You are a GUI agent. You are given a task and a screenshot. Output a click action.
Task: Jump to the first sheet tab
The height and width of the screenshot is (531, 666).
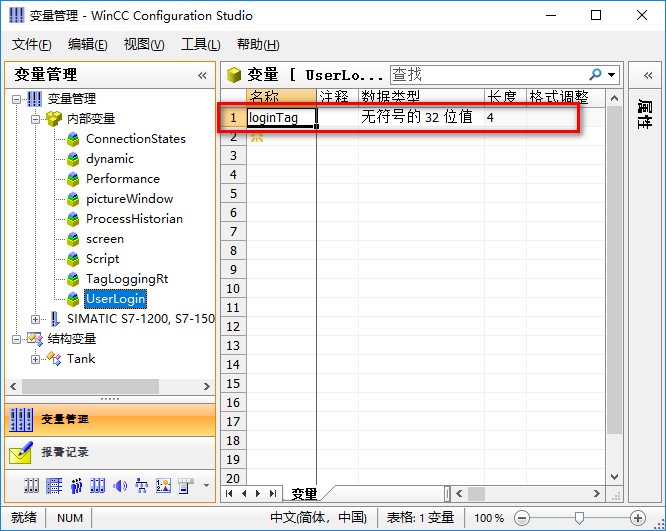tap(229, 493)
